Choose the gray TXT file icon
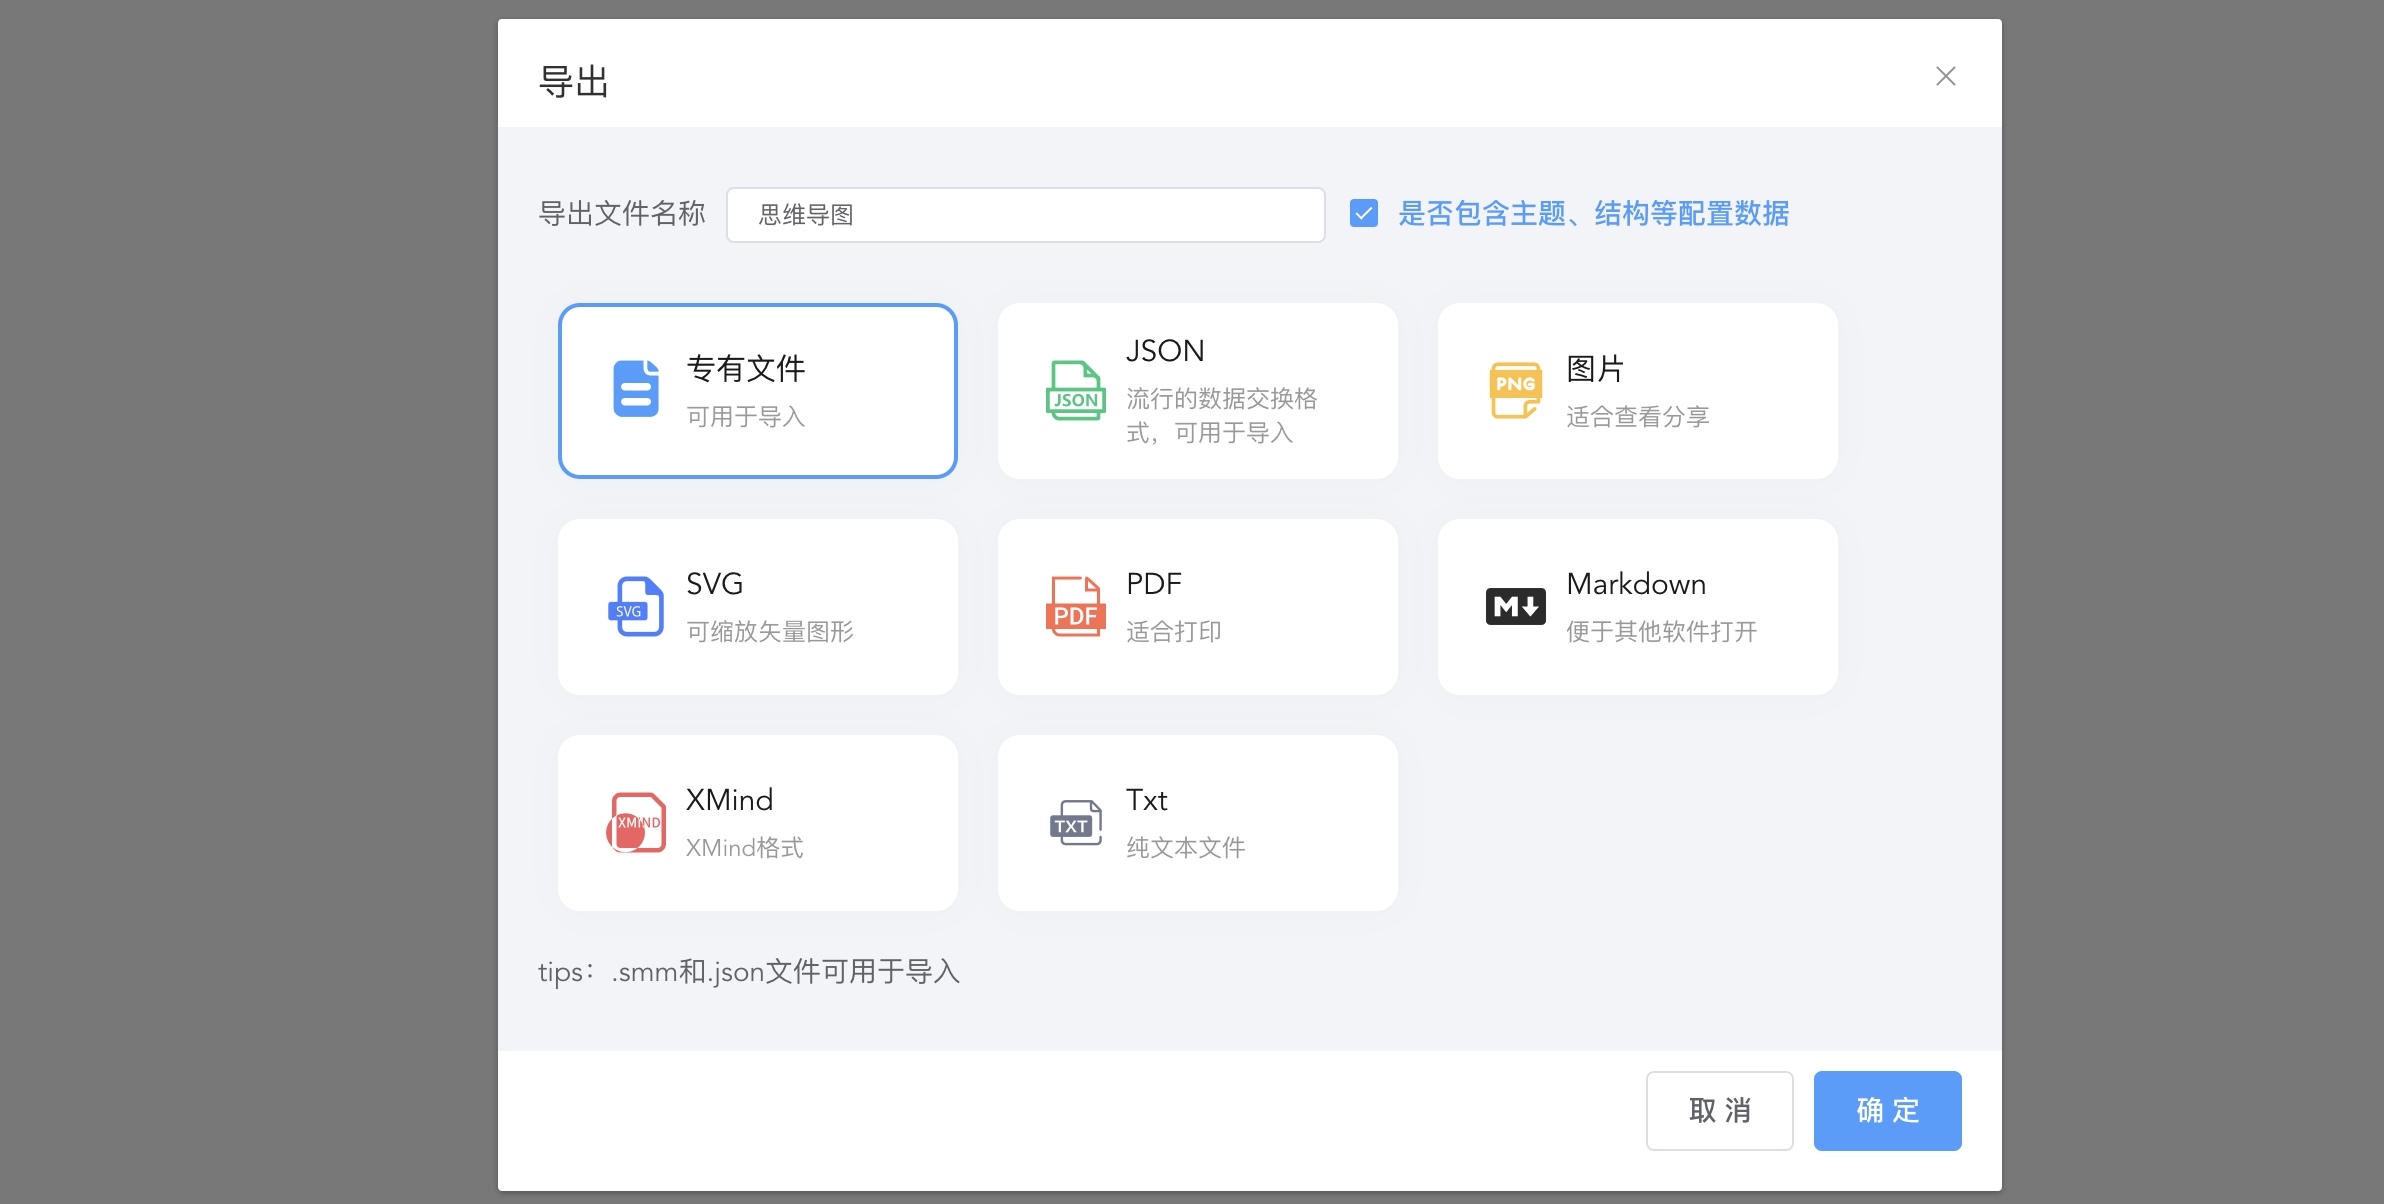Viewport: 2384px width, 1204px height. [x=1076, y=822]
